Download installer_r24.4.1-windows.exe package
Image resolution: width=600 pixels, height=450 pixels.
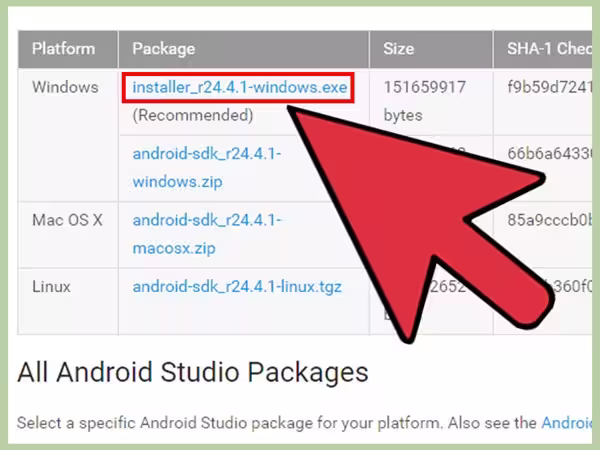click(240, 87)
